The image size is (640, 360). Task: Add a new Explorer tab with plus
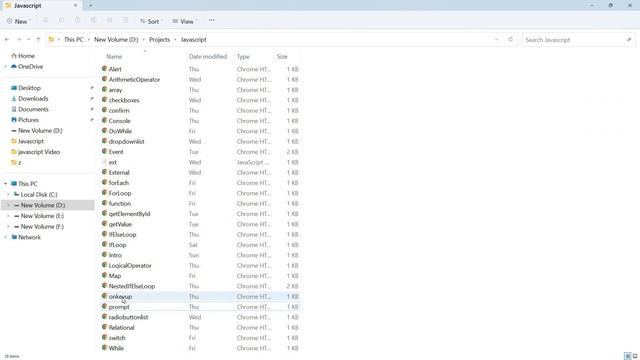91,6
